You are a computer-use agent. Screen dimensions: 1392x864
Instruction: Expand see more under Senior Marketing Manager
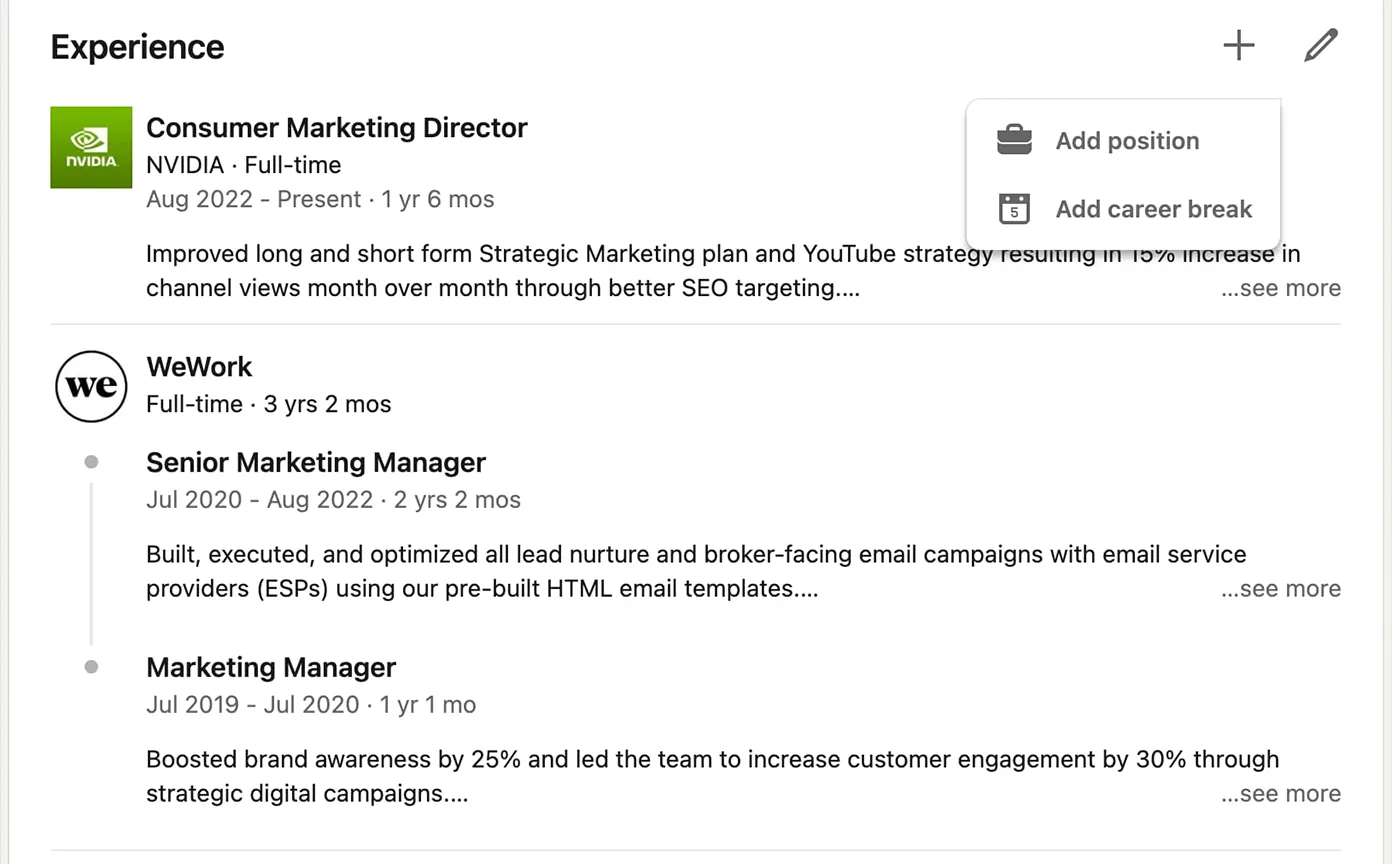coord(1281,589)
